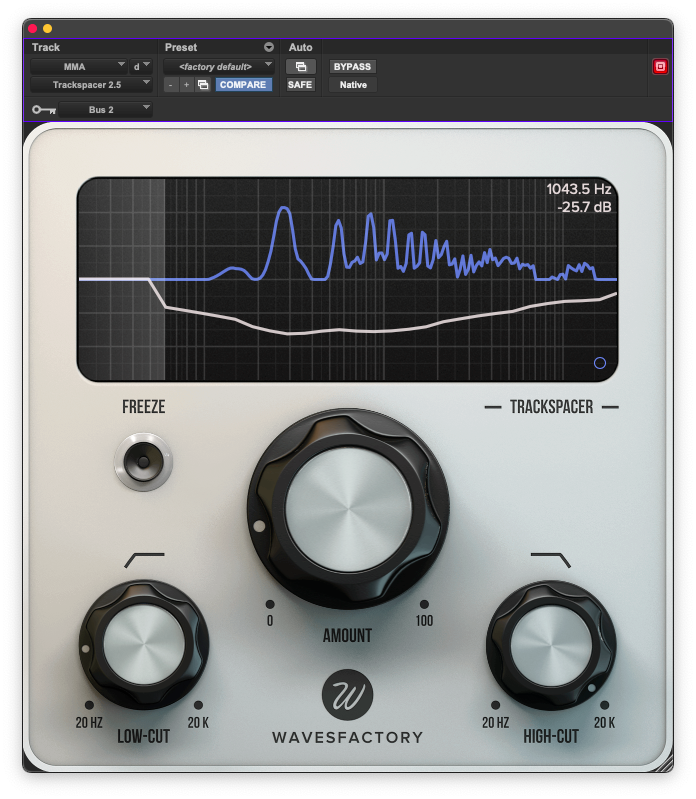Click the -25.7 dB level readout
The image size is (696, 799).
[x=584, y=207]
